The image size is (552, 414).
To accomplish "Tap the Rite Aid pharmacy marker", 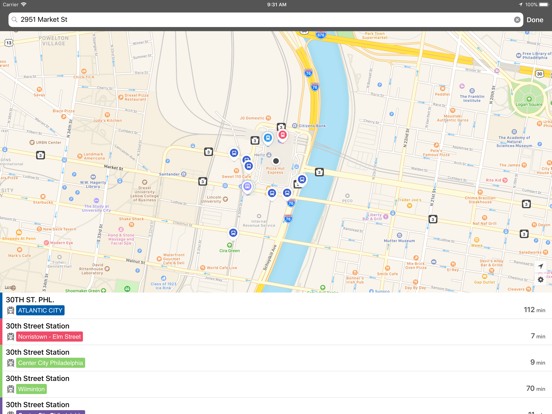I will [505, 180].
